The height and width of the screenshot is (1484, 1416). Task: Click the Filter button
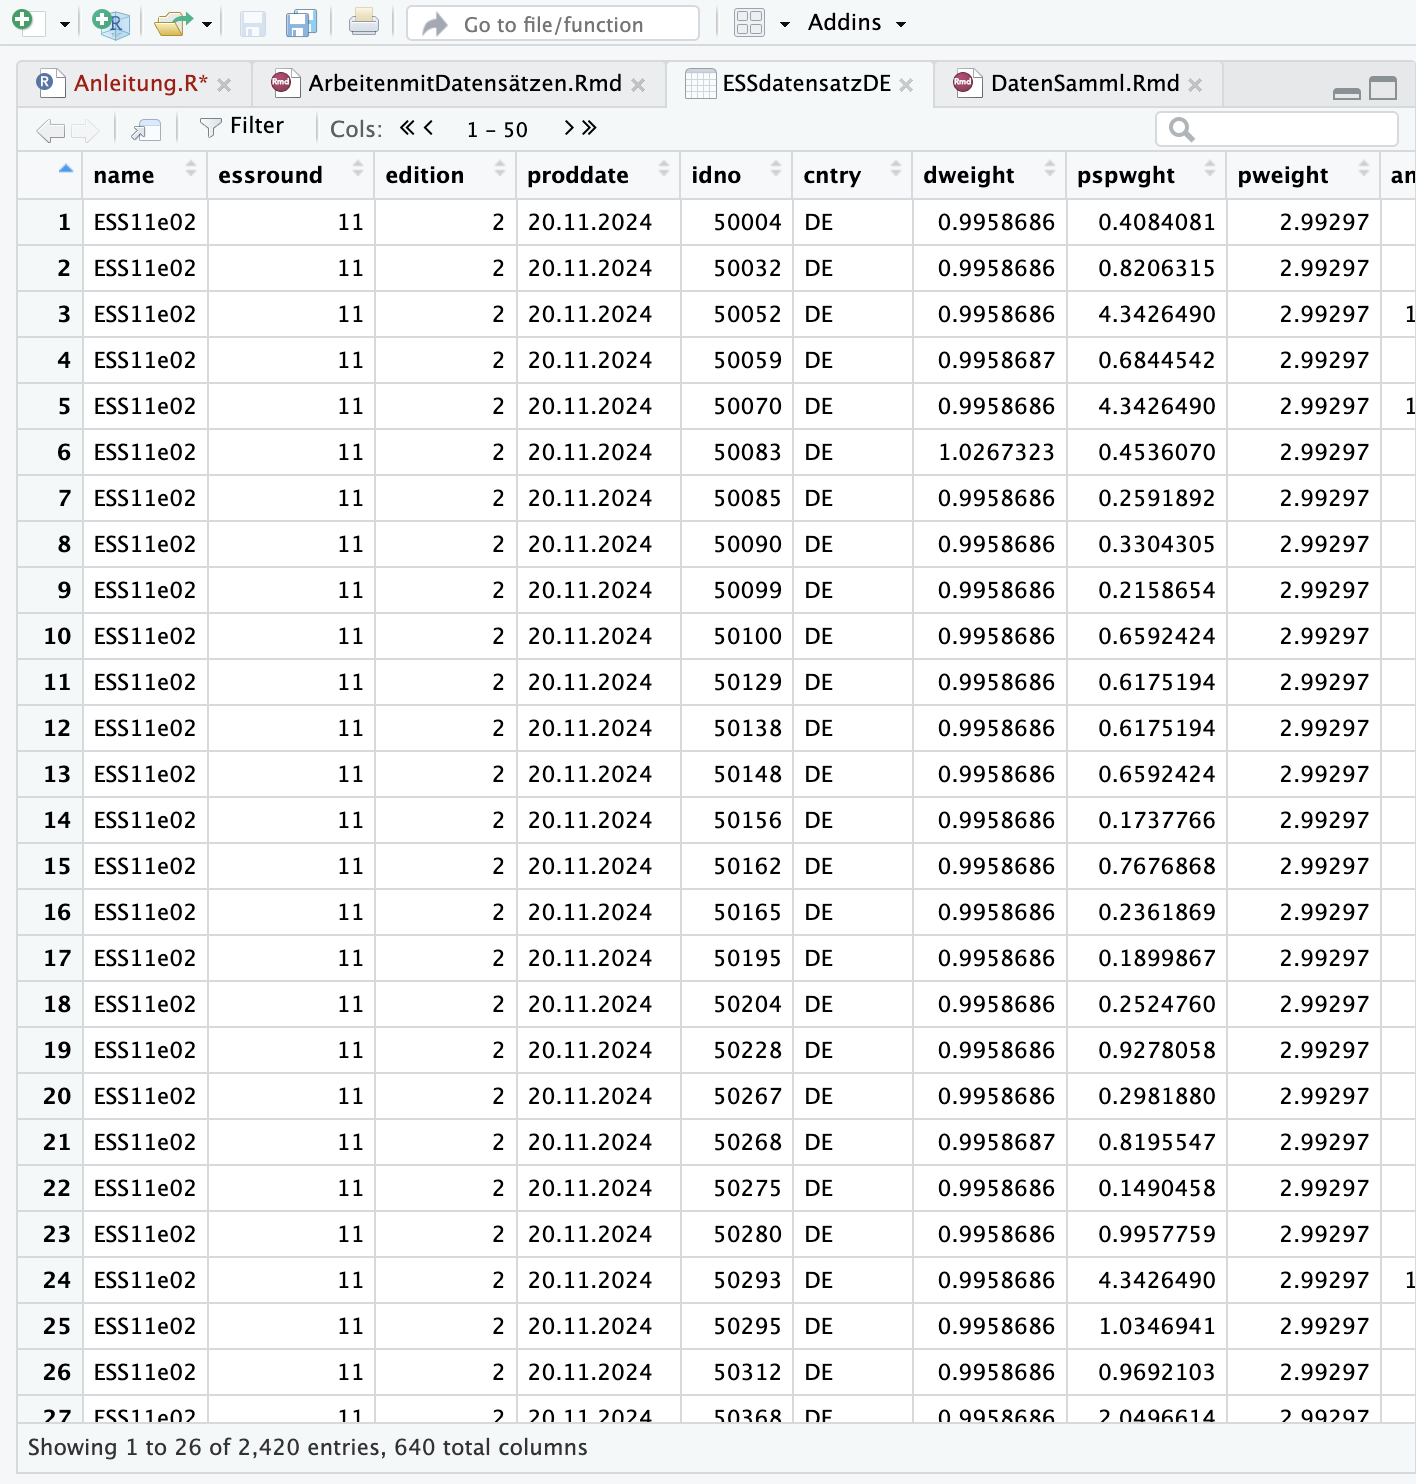tap(242, 127)
